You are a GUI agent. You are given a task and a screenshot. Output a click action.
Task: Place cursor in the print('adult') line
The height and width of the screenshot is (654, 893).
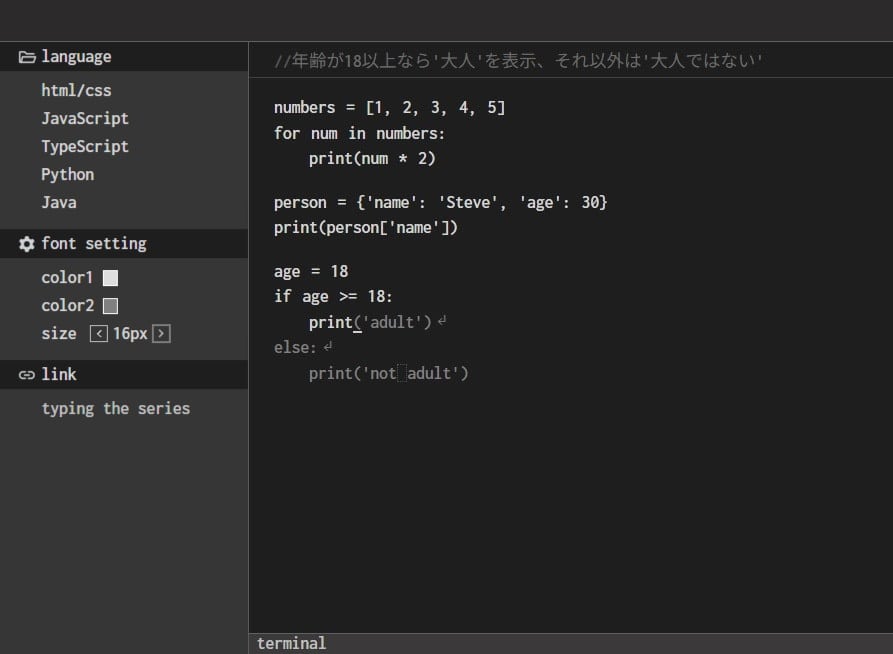[374, 321]
